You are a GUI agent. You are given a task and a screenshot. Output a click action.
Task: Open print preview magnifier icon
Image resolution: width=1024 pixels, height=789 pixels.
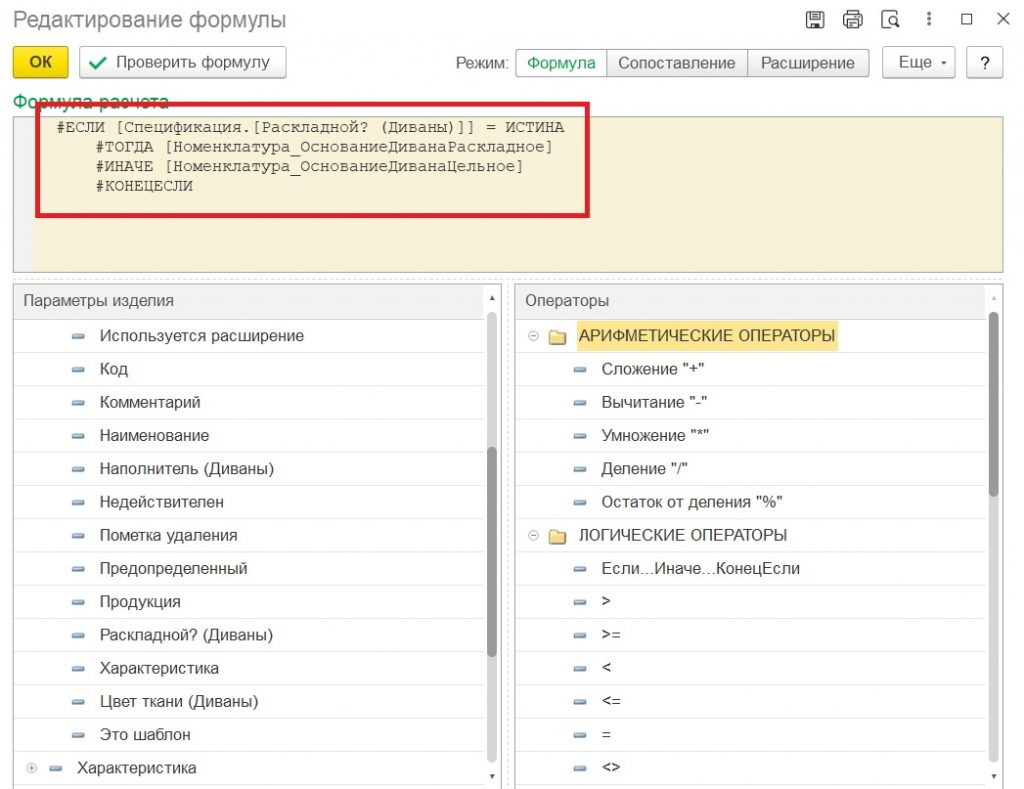(x=890, y=20)
